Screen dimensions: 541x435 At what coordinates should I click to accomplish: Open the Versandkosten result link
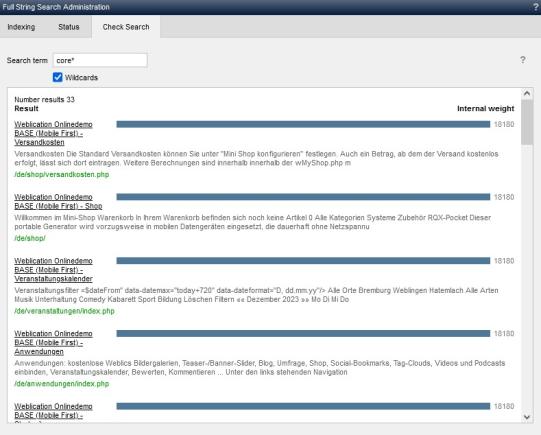[x=53, y=133]
